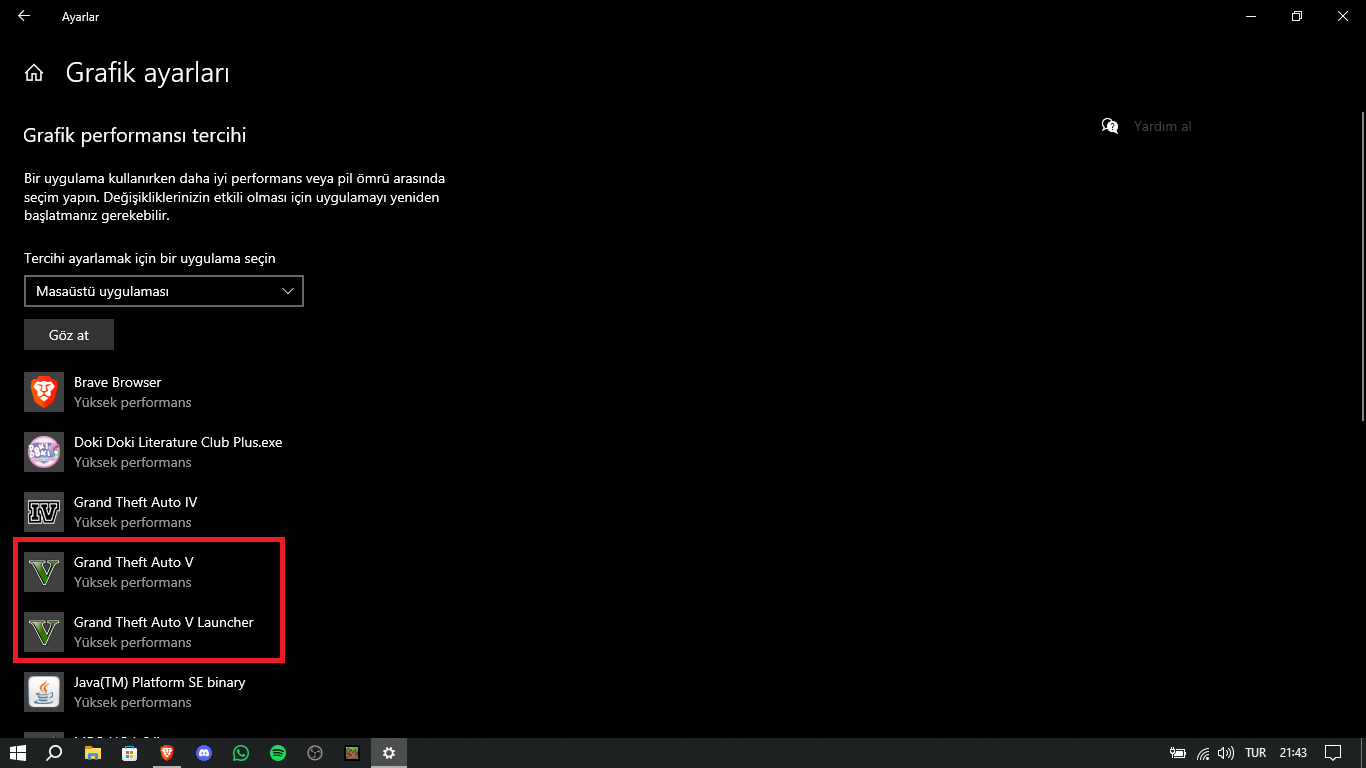The height and width of the screenshot is (768, 1366).
Task: Launch Microsoft Store from the taskbar
Action: tap(130, 753)
